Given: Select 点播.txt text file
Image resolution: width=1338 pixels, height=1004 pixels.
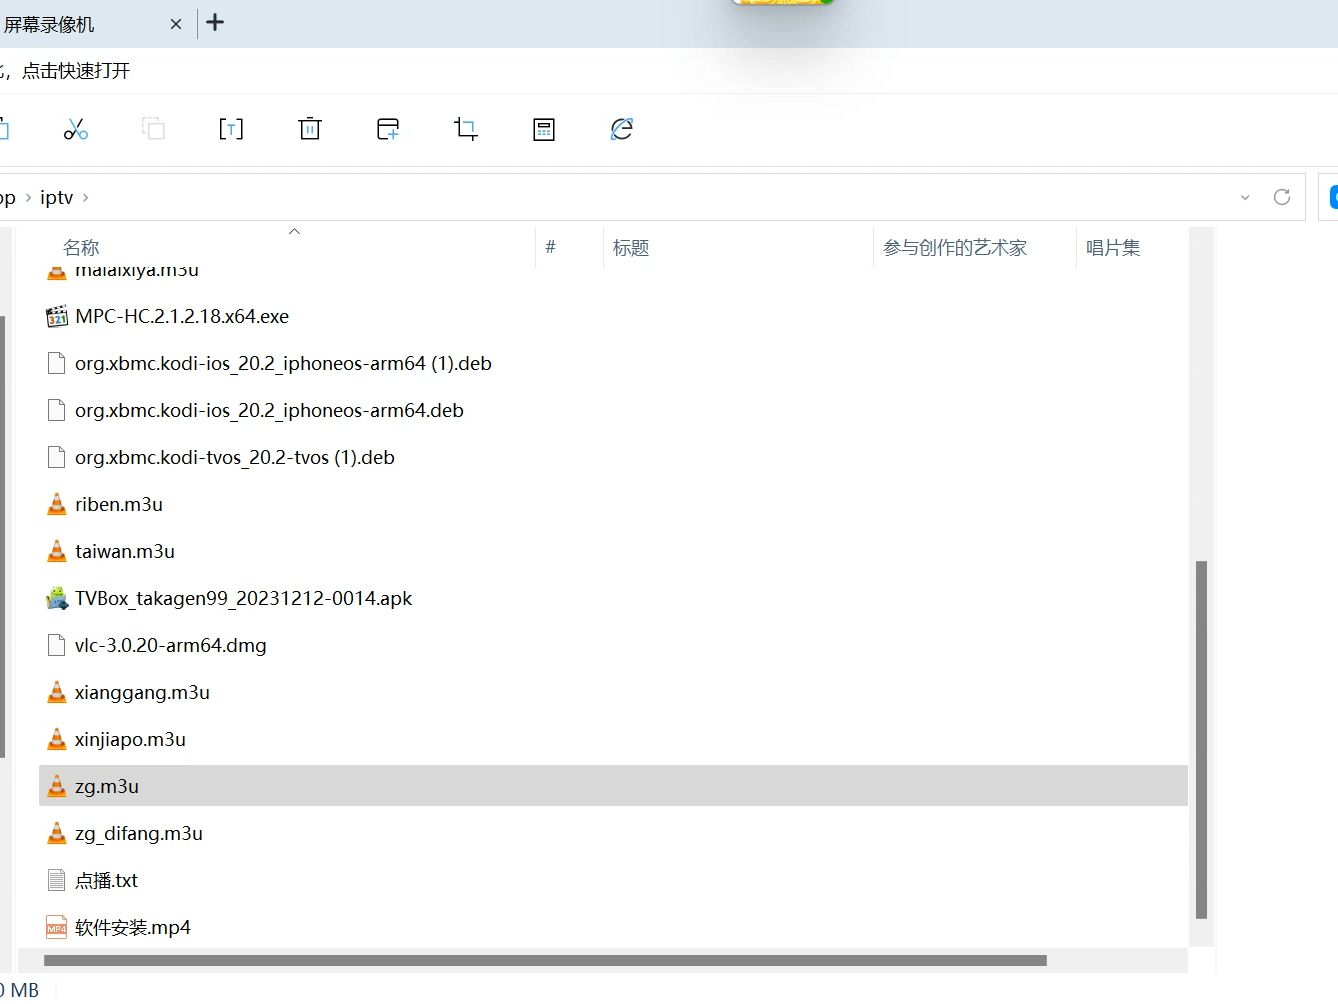Looking at the screenshot, I should [107, 880].
